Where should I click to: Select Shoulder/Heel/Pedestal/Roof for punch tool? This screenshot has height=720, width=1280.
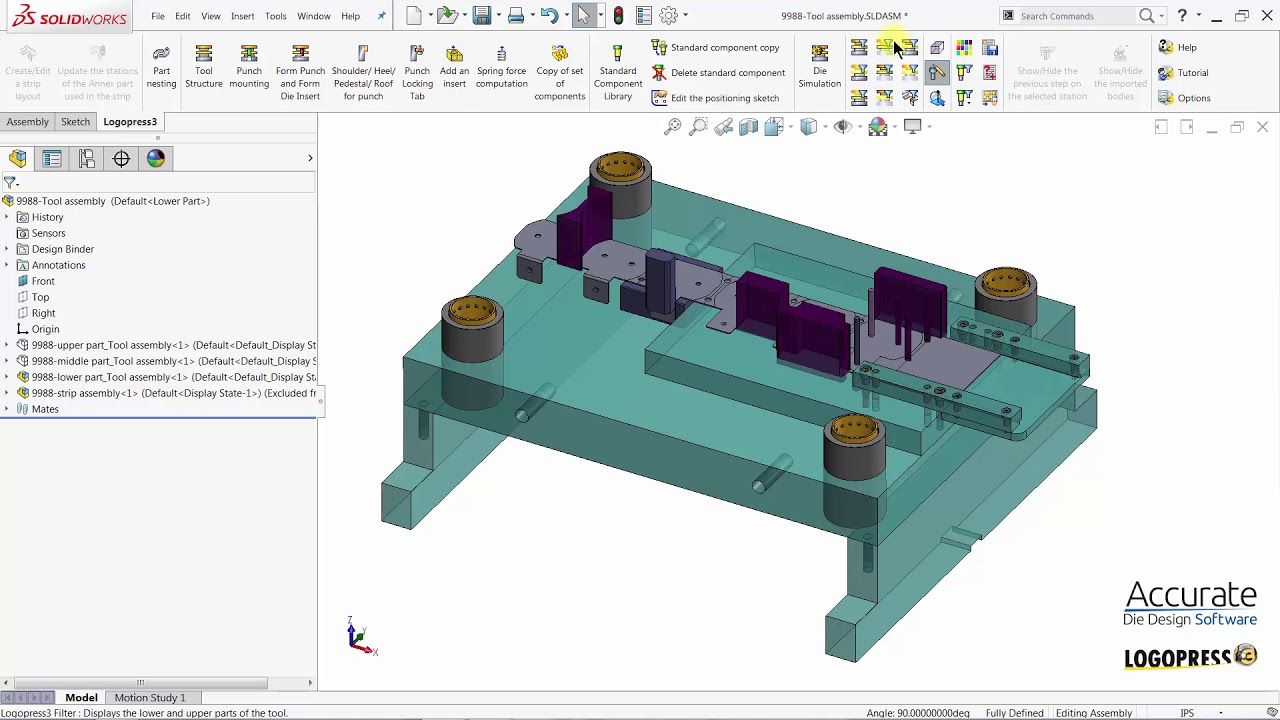tap(363, 72)
